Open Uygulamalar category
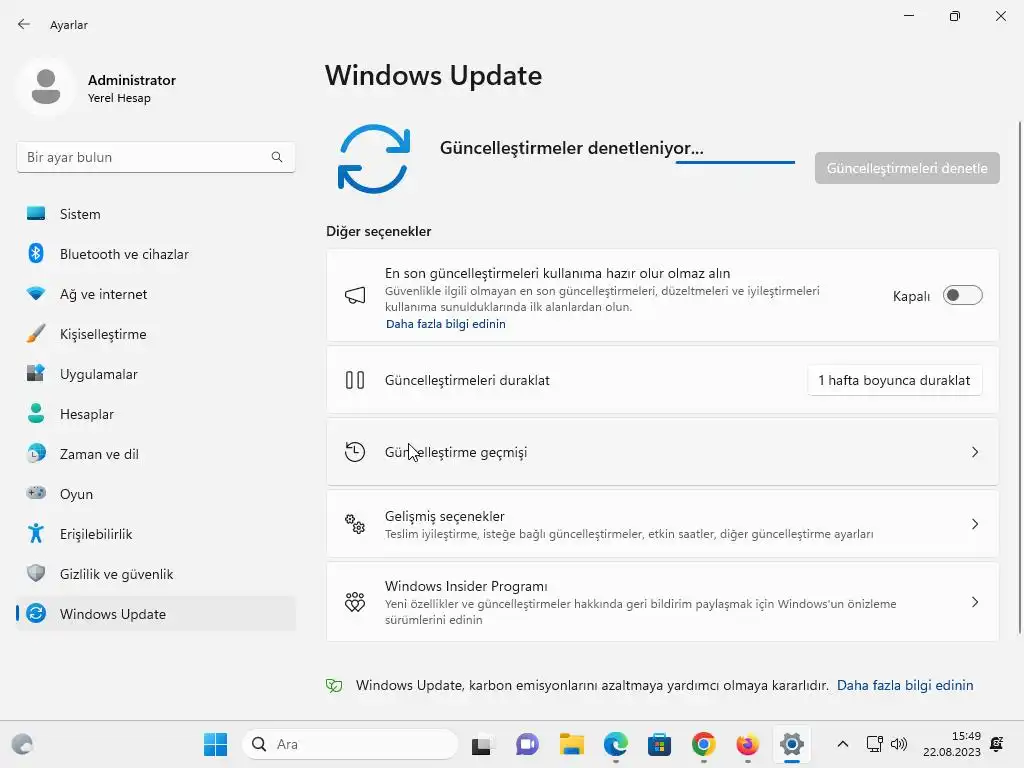 click(156, 374)
